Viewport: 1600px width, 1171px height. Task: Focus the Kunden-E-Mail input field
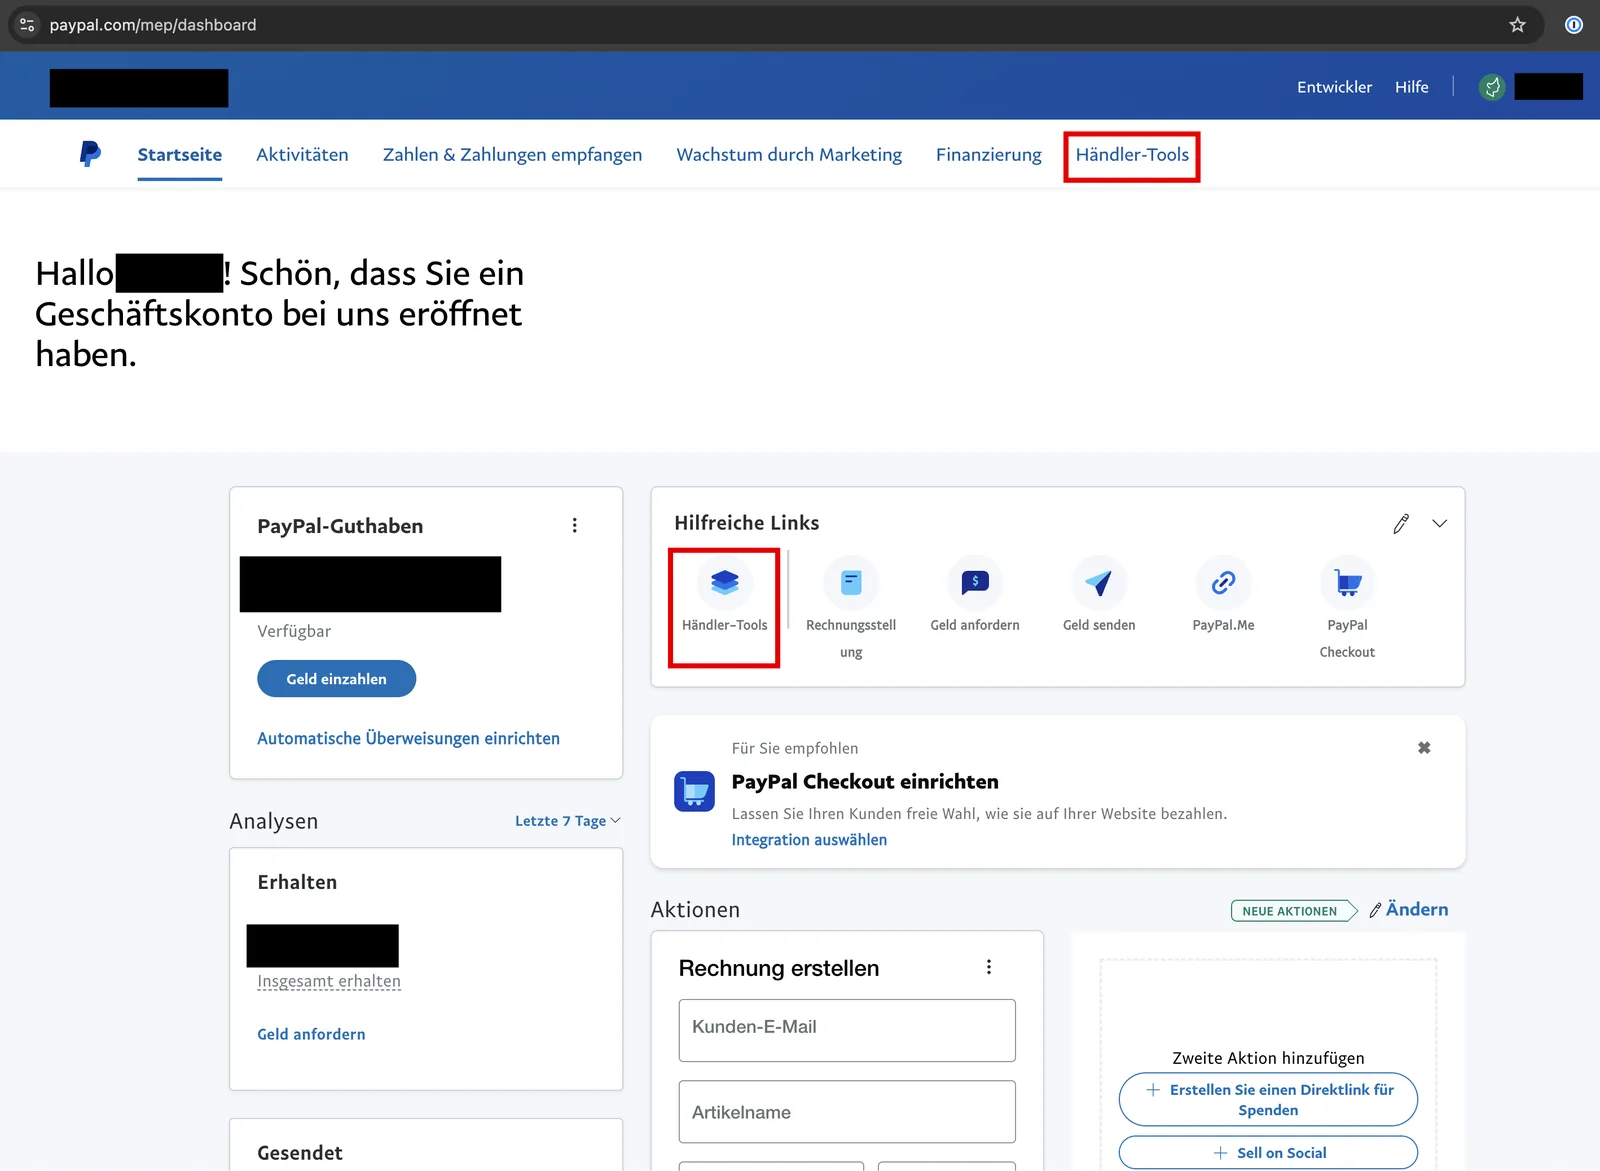coord(847,1030)
